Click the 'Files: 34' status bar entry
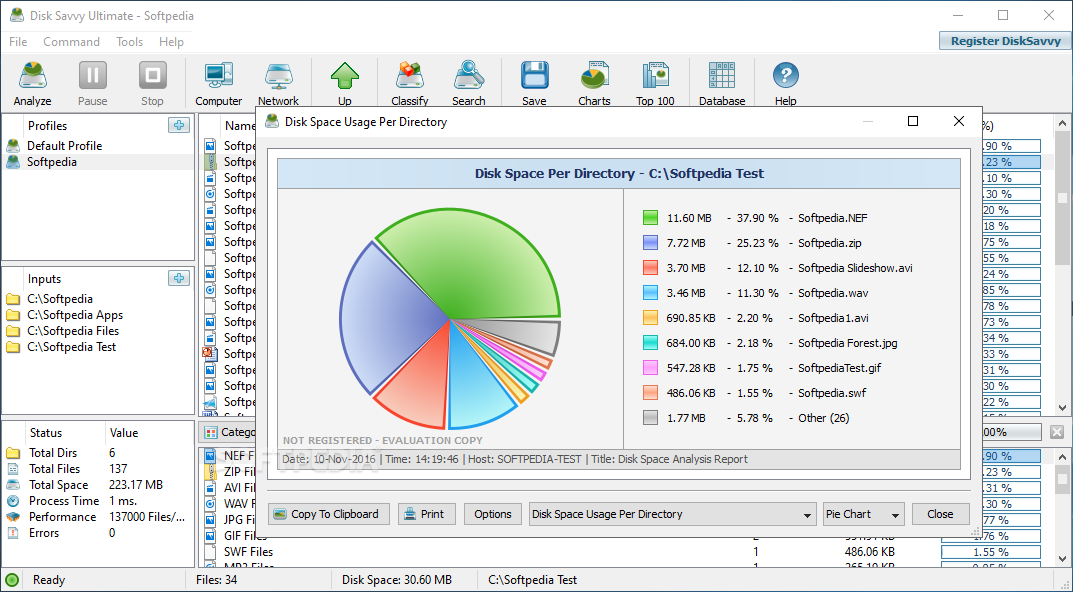This screenshot has height=592, width=1073. (x=216, y=580)
